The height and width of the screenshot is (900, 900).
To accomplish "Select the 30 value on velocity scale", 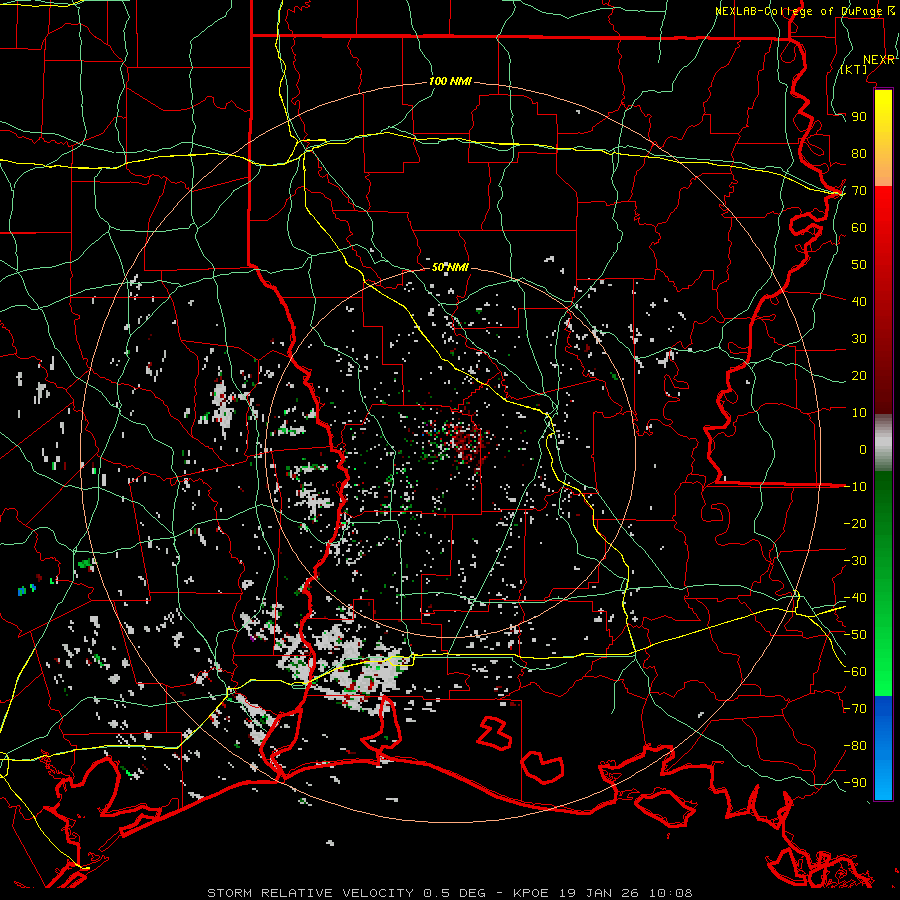I will coord(859,339).
